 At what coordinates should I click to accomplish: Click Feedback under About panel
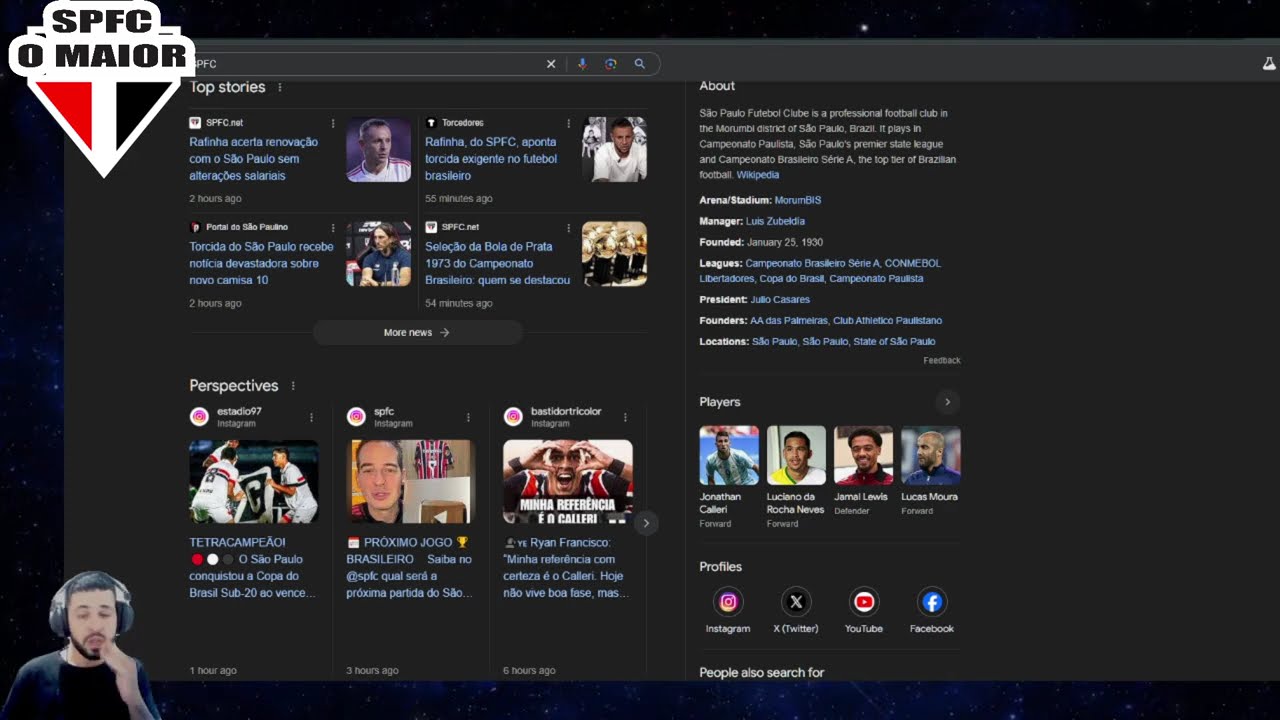[x=942, y=361]
